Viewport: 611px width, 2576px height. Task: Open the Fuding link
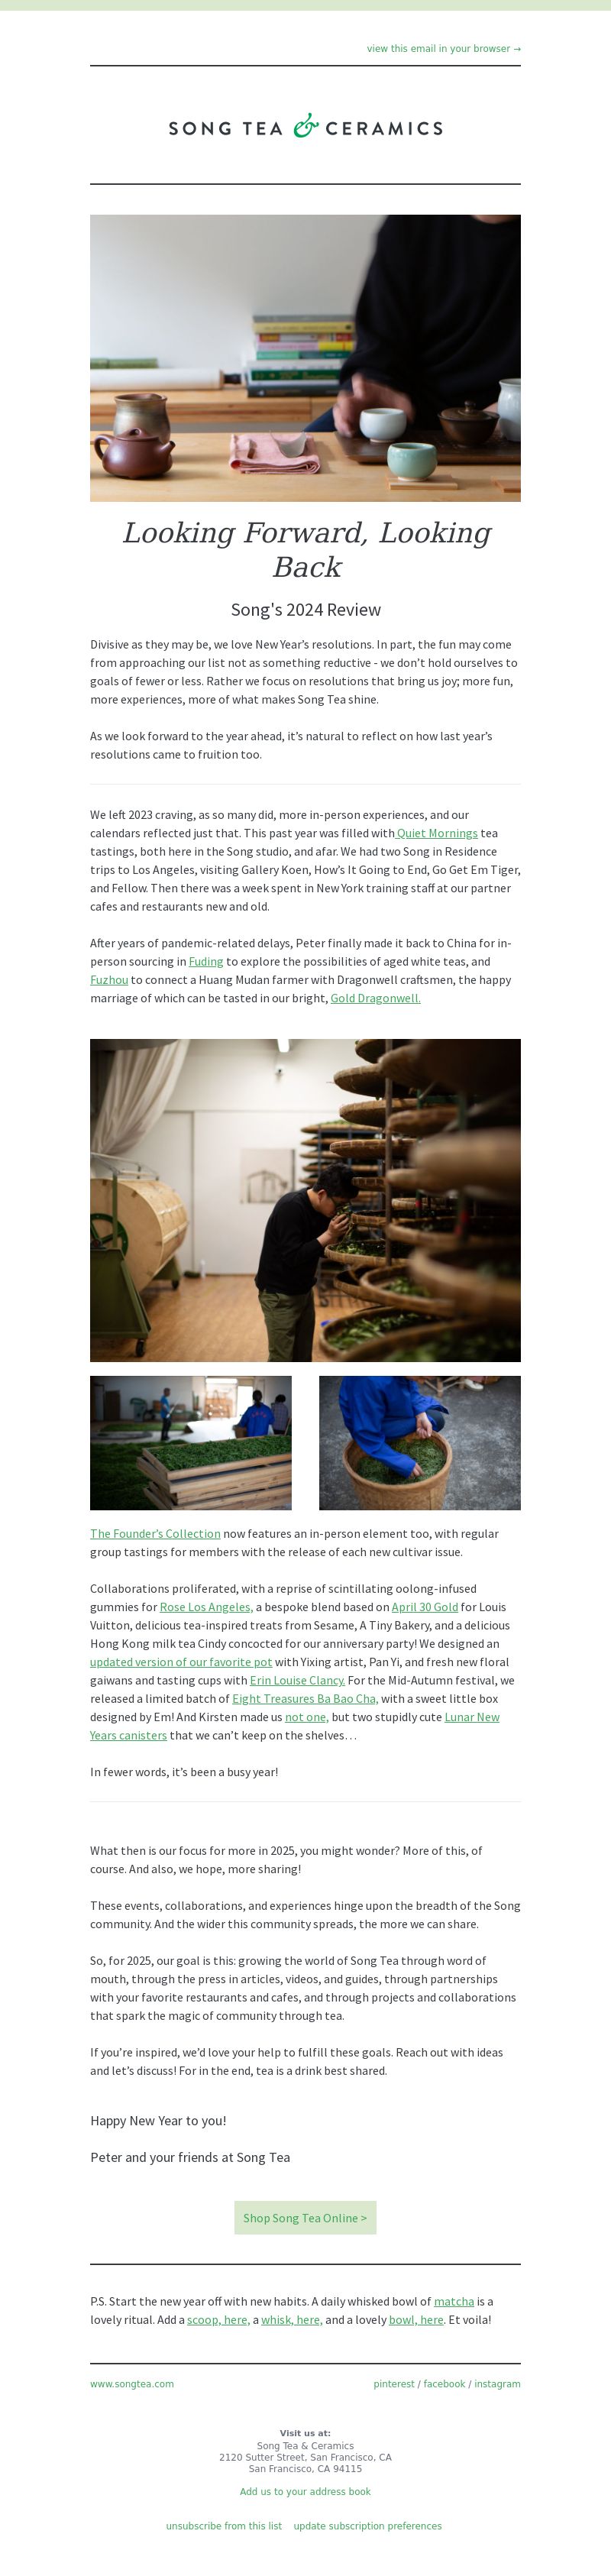[x=206, y=961]
